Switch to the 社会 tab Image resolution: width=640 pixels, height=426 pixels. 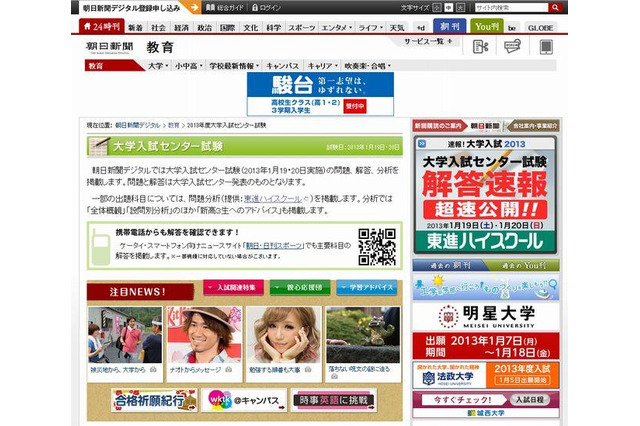point(158,28)
